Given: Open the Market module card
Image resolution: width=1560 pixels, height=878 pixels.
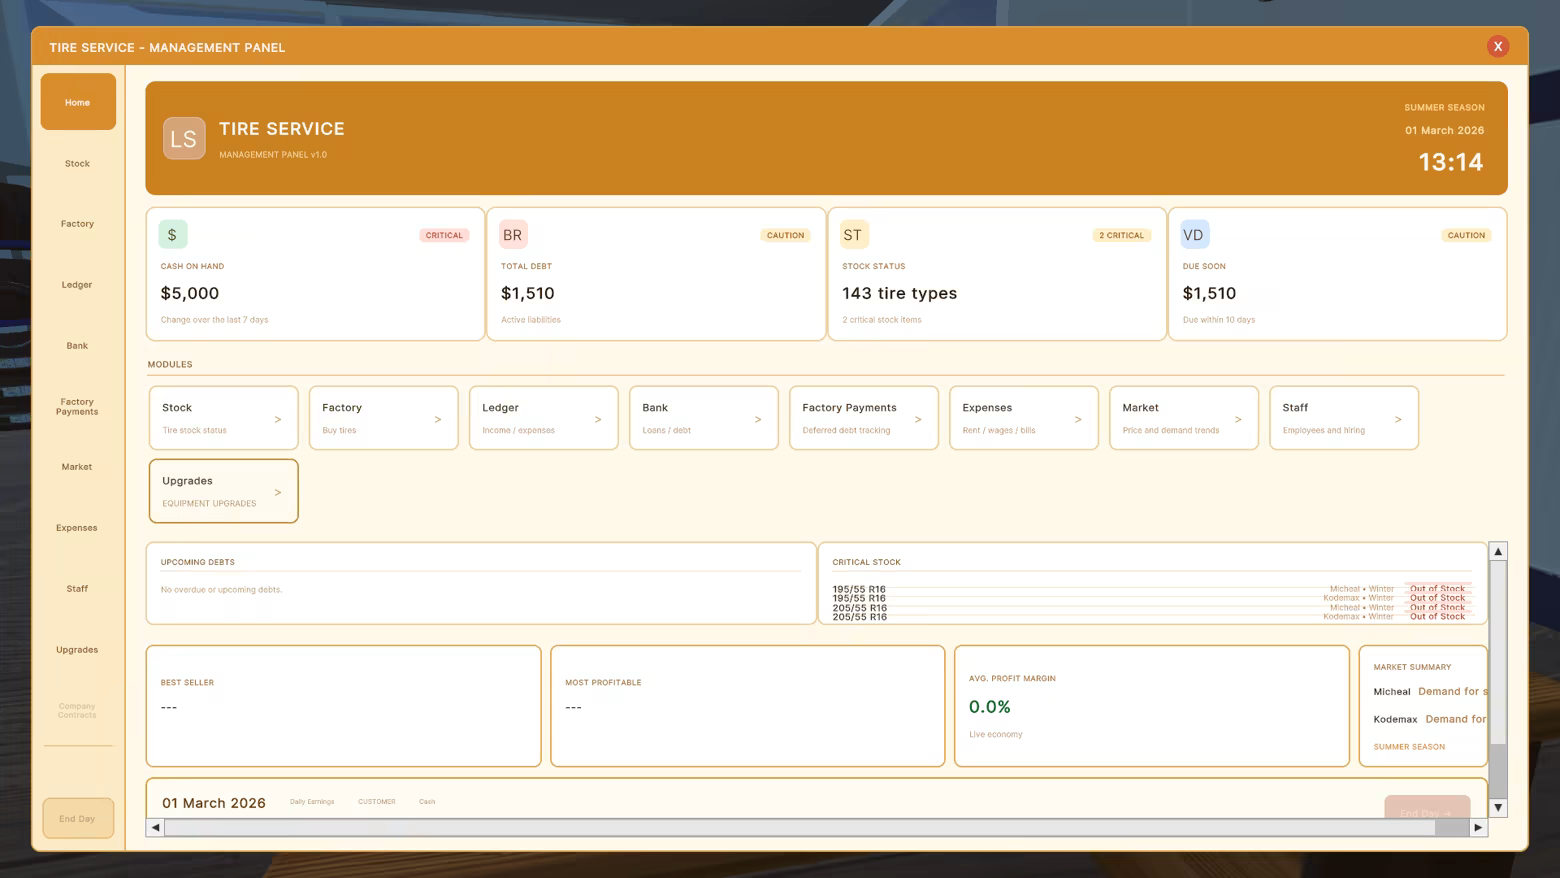Looking at the screenshot, I should [x=1184, y=418].
